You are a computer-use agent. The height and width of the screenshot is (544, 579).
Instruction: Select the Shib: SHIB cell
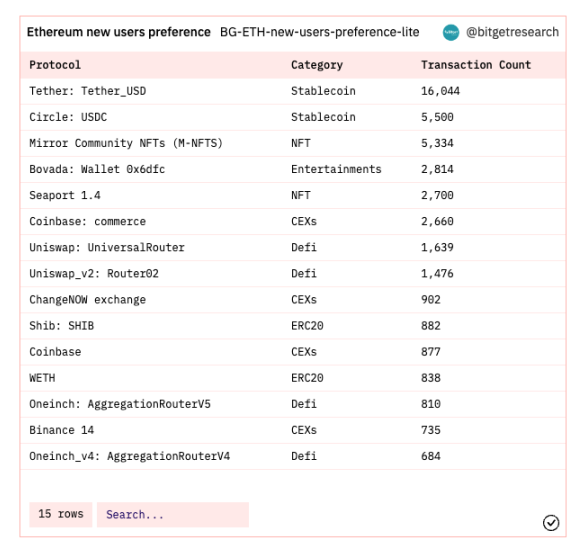coord(61,326)
